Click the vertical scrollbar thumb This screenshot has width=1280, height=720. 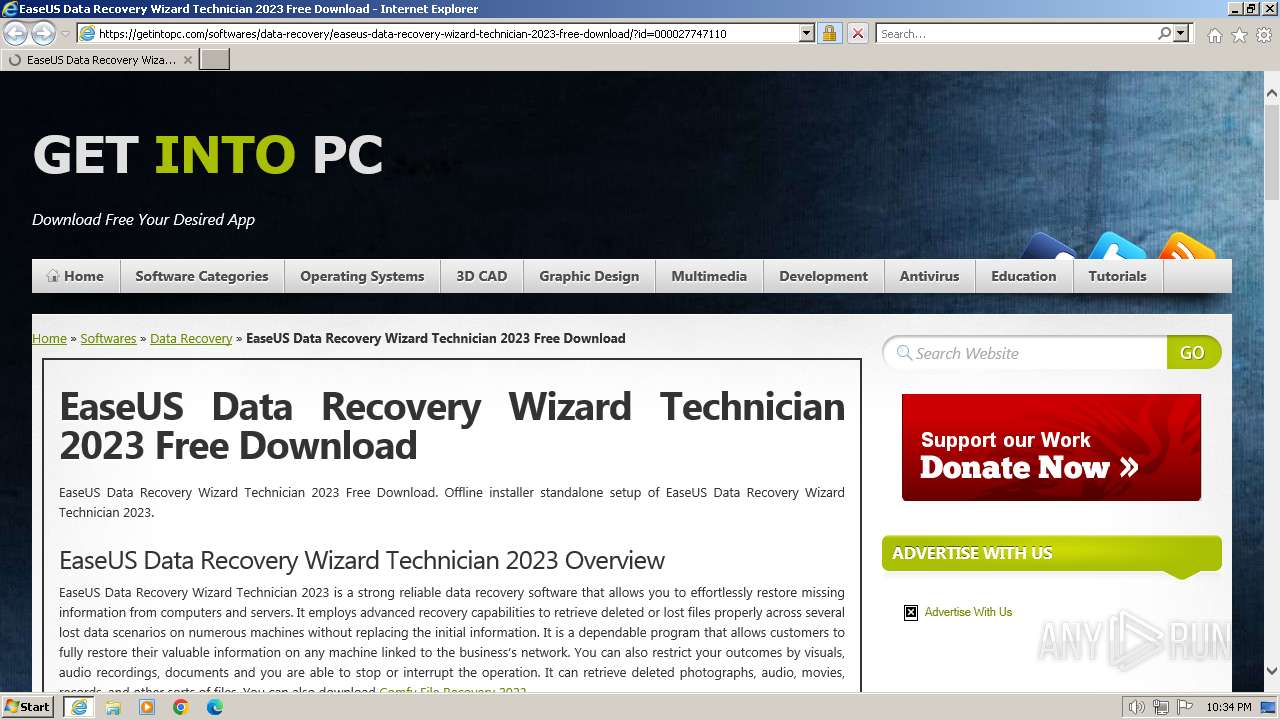1272,152
